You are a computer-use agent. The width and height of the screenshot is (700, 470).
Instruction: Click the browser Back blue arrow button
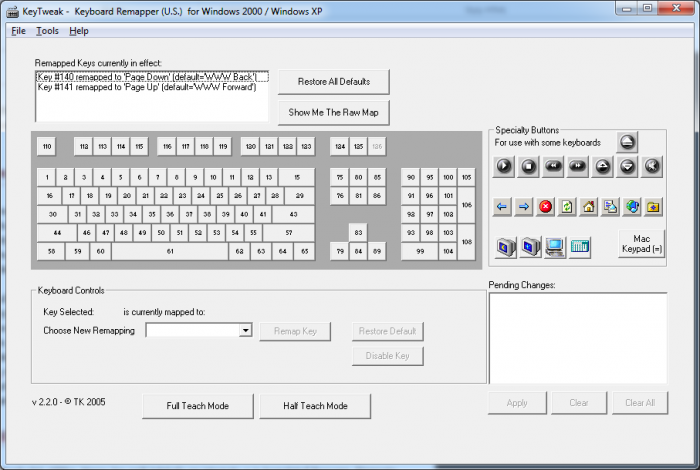pos(503,207)
